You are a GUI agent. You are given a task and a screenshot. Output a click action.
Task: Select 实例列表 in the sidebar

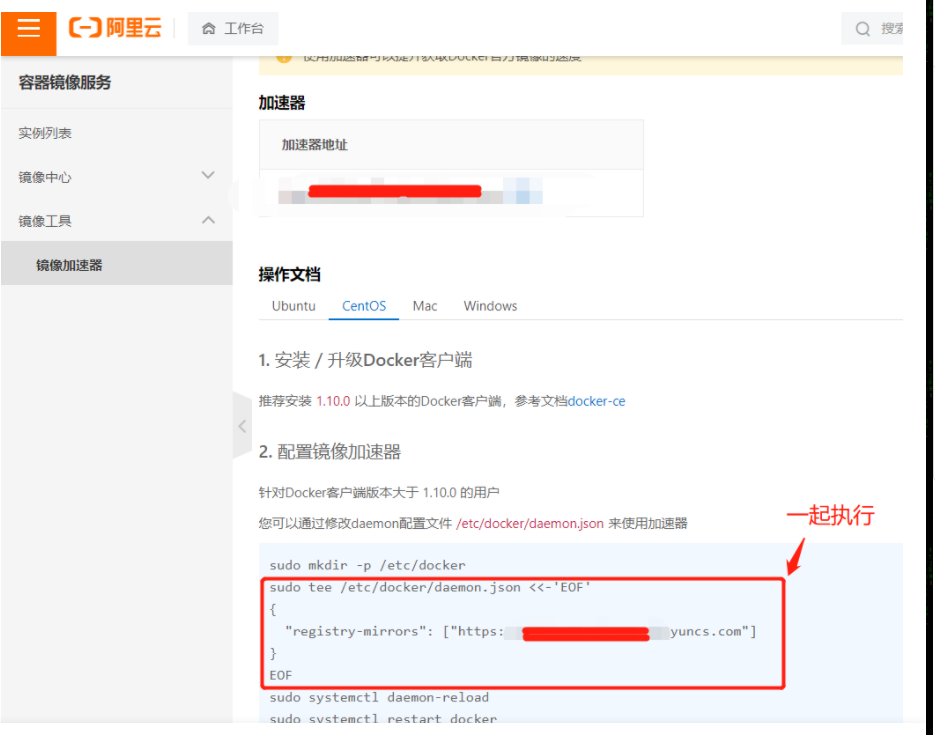click(x=45, y=133)
